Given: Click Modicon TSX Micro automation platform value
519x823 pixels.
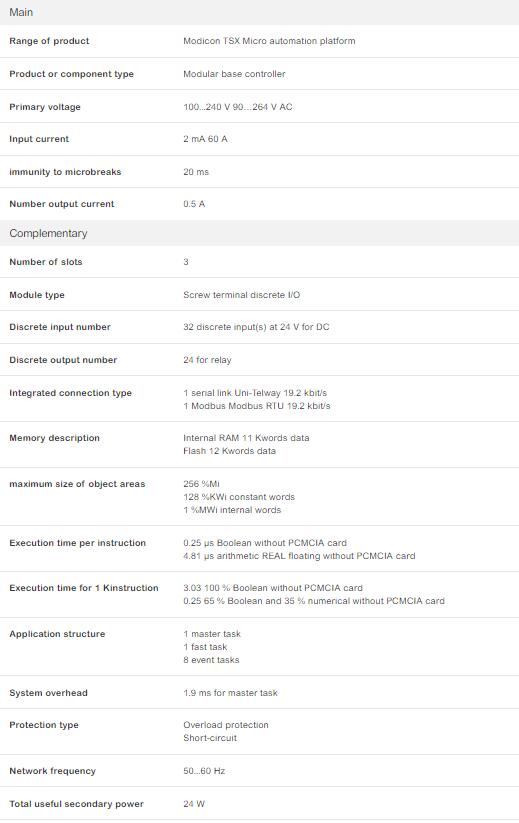Looking at the screenshot, I should tap(269, 41).
